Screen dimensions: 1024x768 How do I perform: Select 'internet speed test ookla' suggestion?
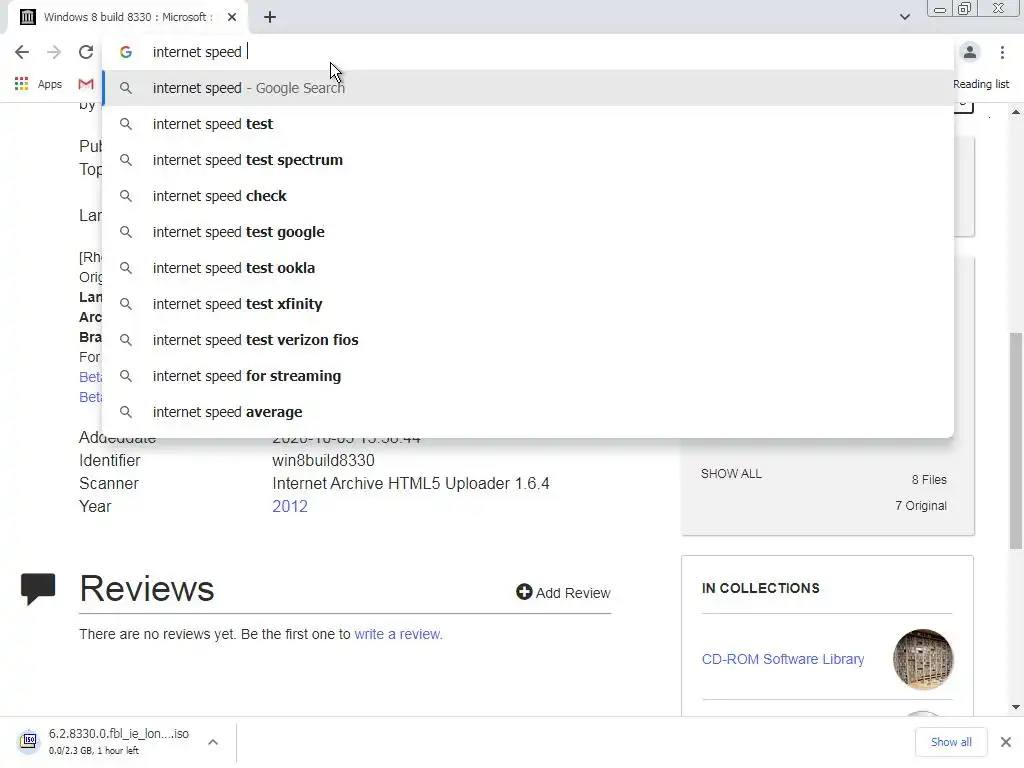pyautogui.click(x=528, y=268)
